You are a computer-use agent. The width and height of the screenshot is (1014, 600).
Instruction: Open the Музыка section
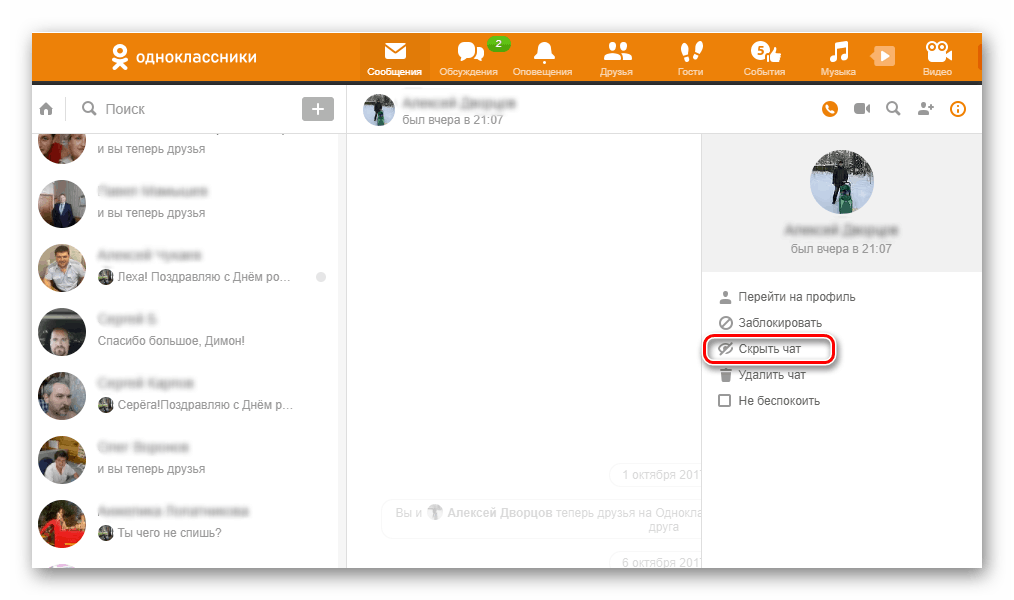click(x=838, y=58)
